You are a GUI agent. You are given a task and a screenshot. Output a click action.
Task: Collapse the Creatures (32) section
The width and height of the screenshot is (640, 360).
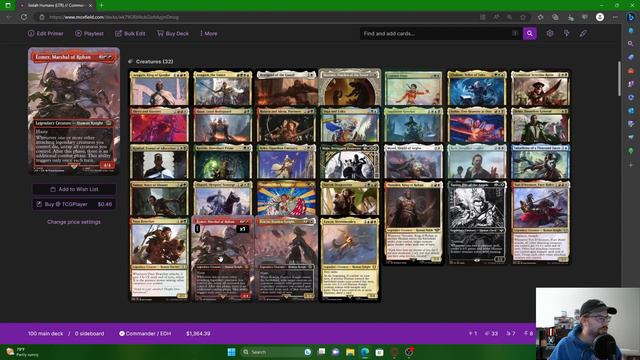click(131, 62)
